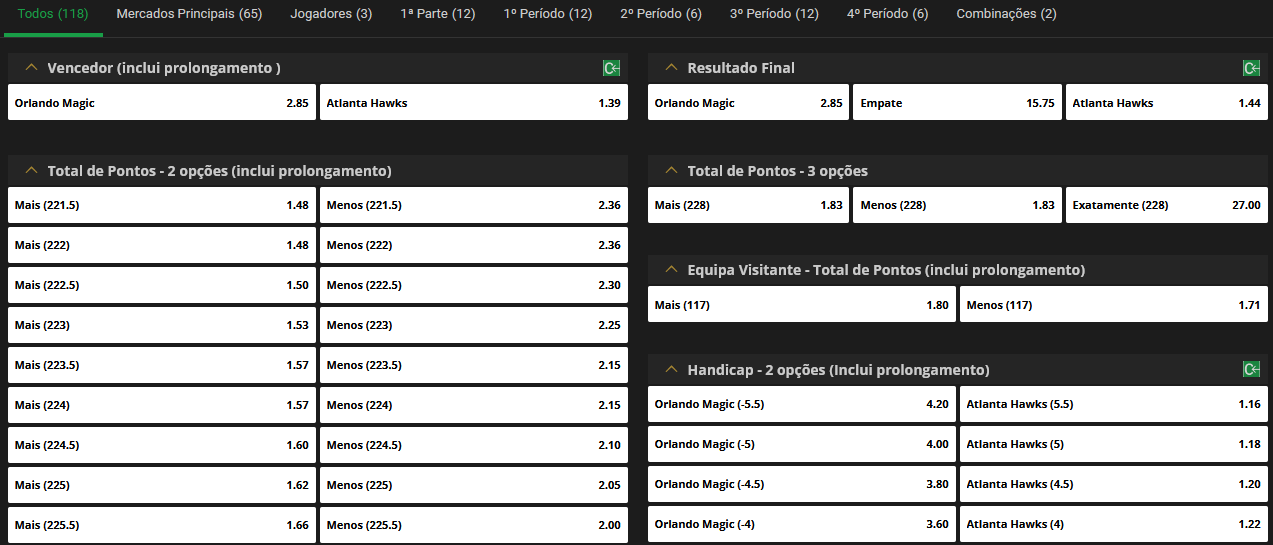Select Menos (225.5) at 2.00

pyautogui.click(x=474, y=525)
